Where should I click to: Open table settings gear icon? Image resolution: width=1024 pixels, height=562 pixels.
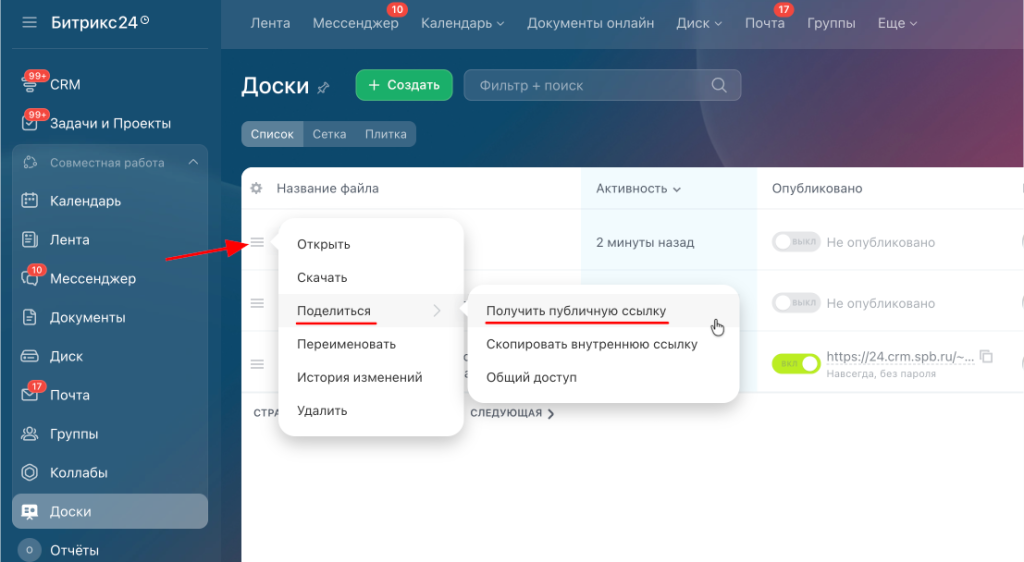point(257,188)
